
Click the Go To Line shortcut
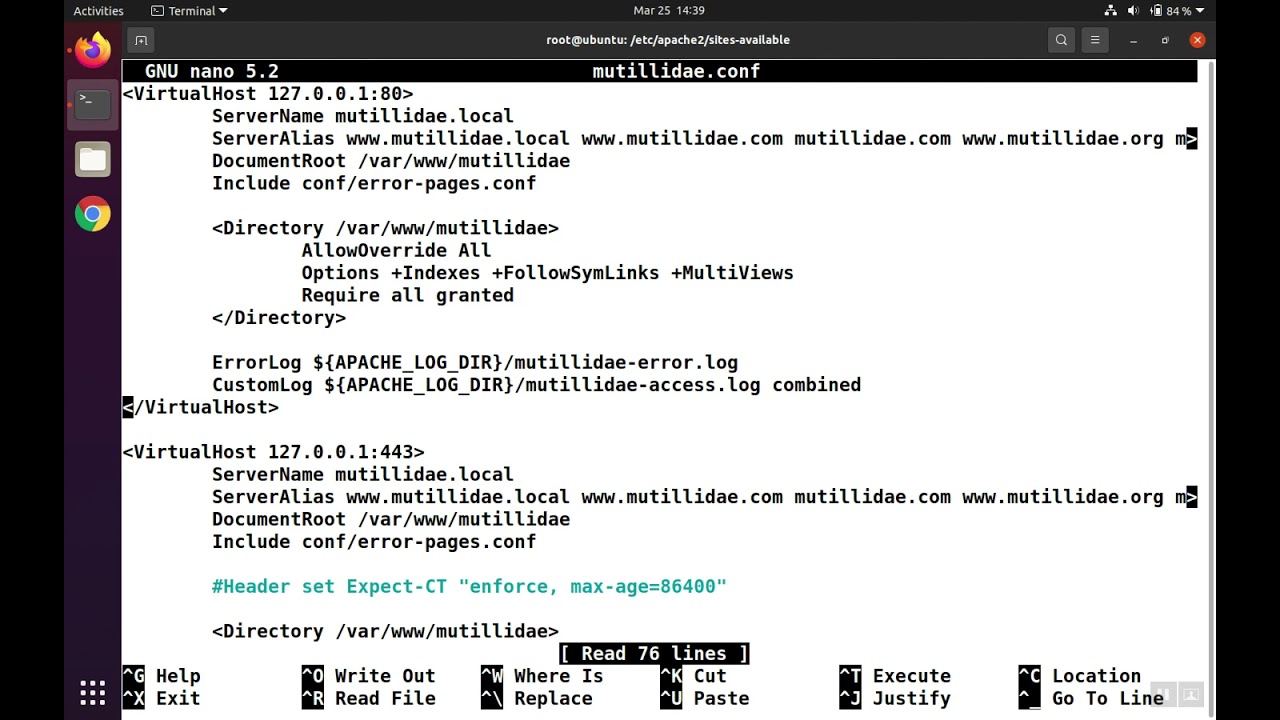point(1091,698)
